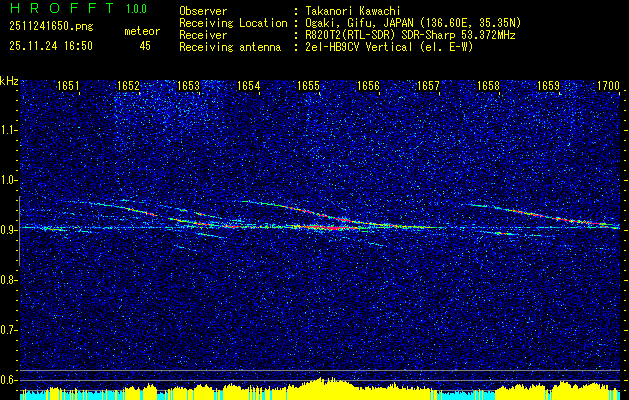
Task: Click time marker 1700
Action: [x=609, y=85]
